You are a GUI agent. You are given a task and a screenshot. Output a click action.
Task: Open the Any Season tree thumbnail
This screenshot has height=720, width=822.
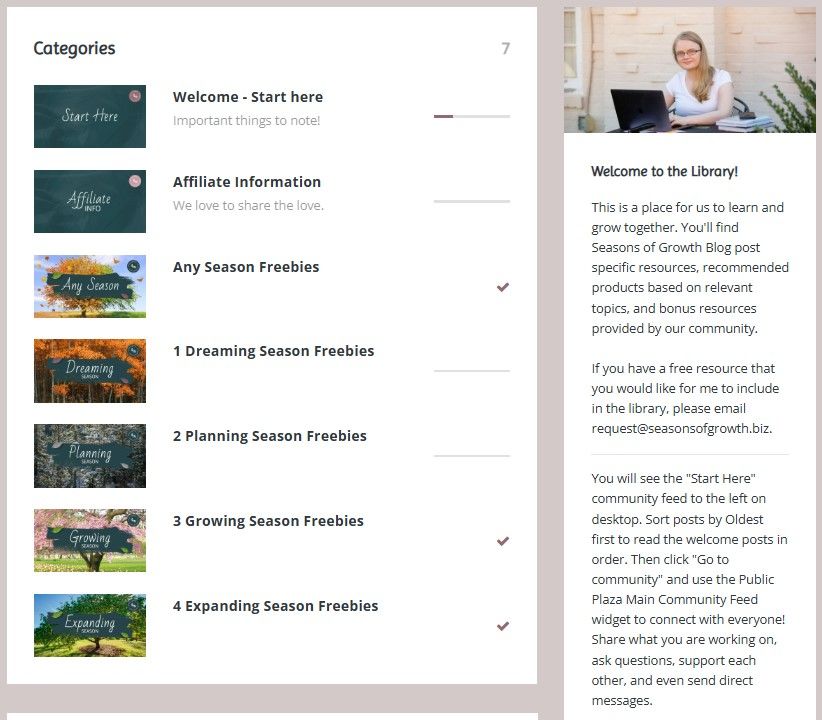click(x=90, y=286)
